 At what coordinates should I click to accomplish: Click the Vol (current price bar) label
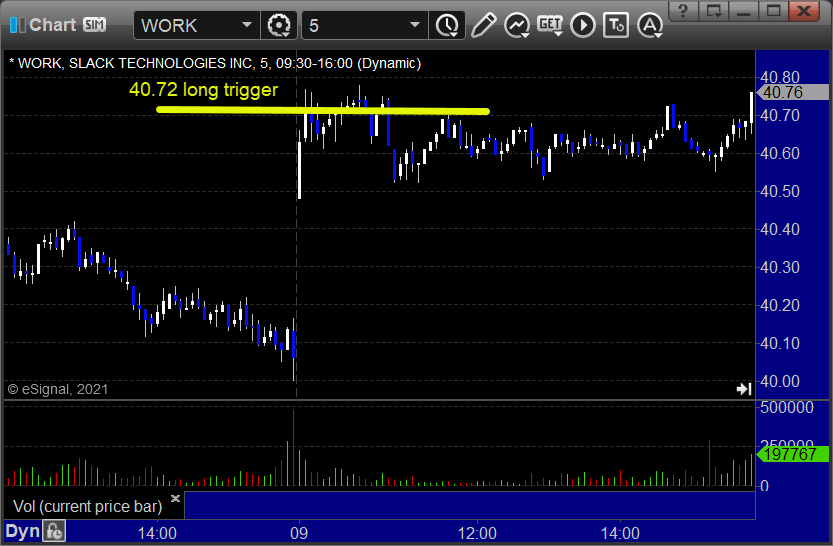[87, 506]
